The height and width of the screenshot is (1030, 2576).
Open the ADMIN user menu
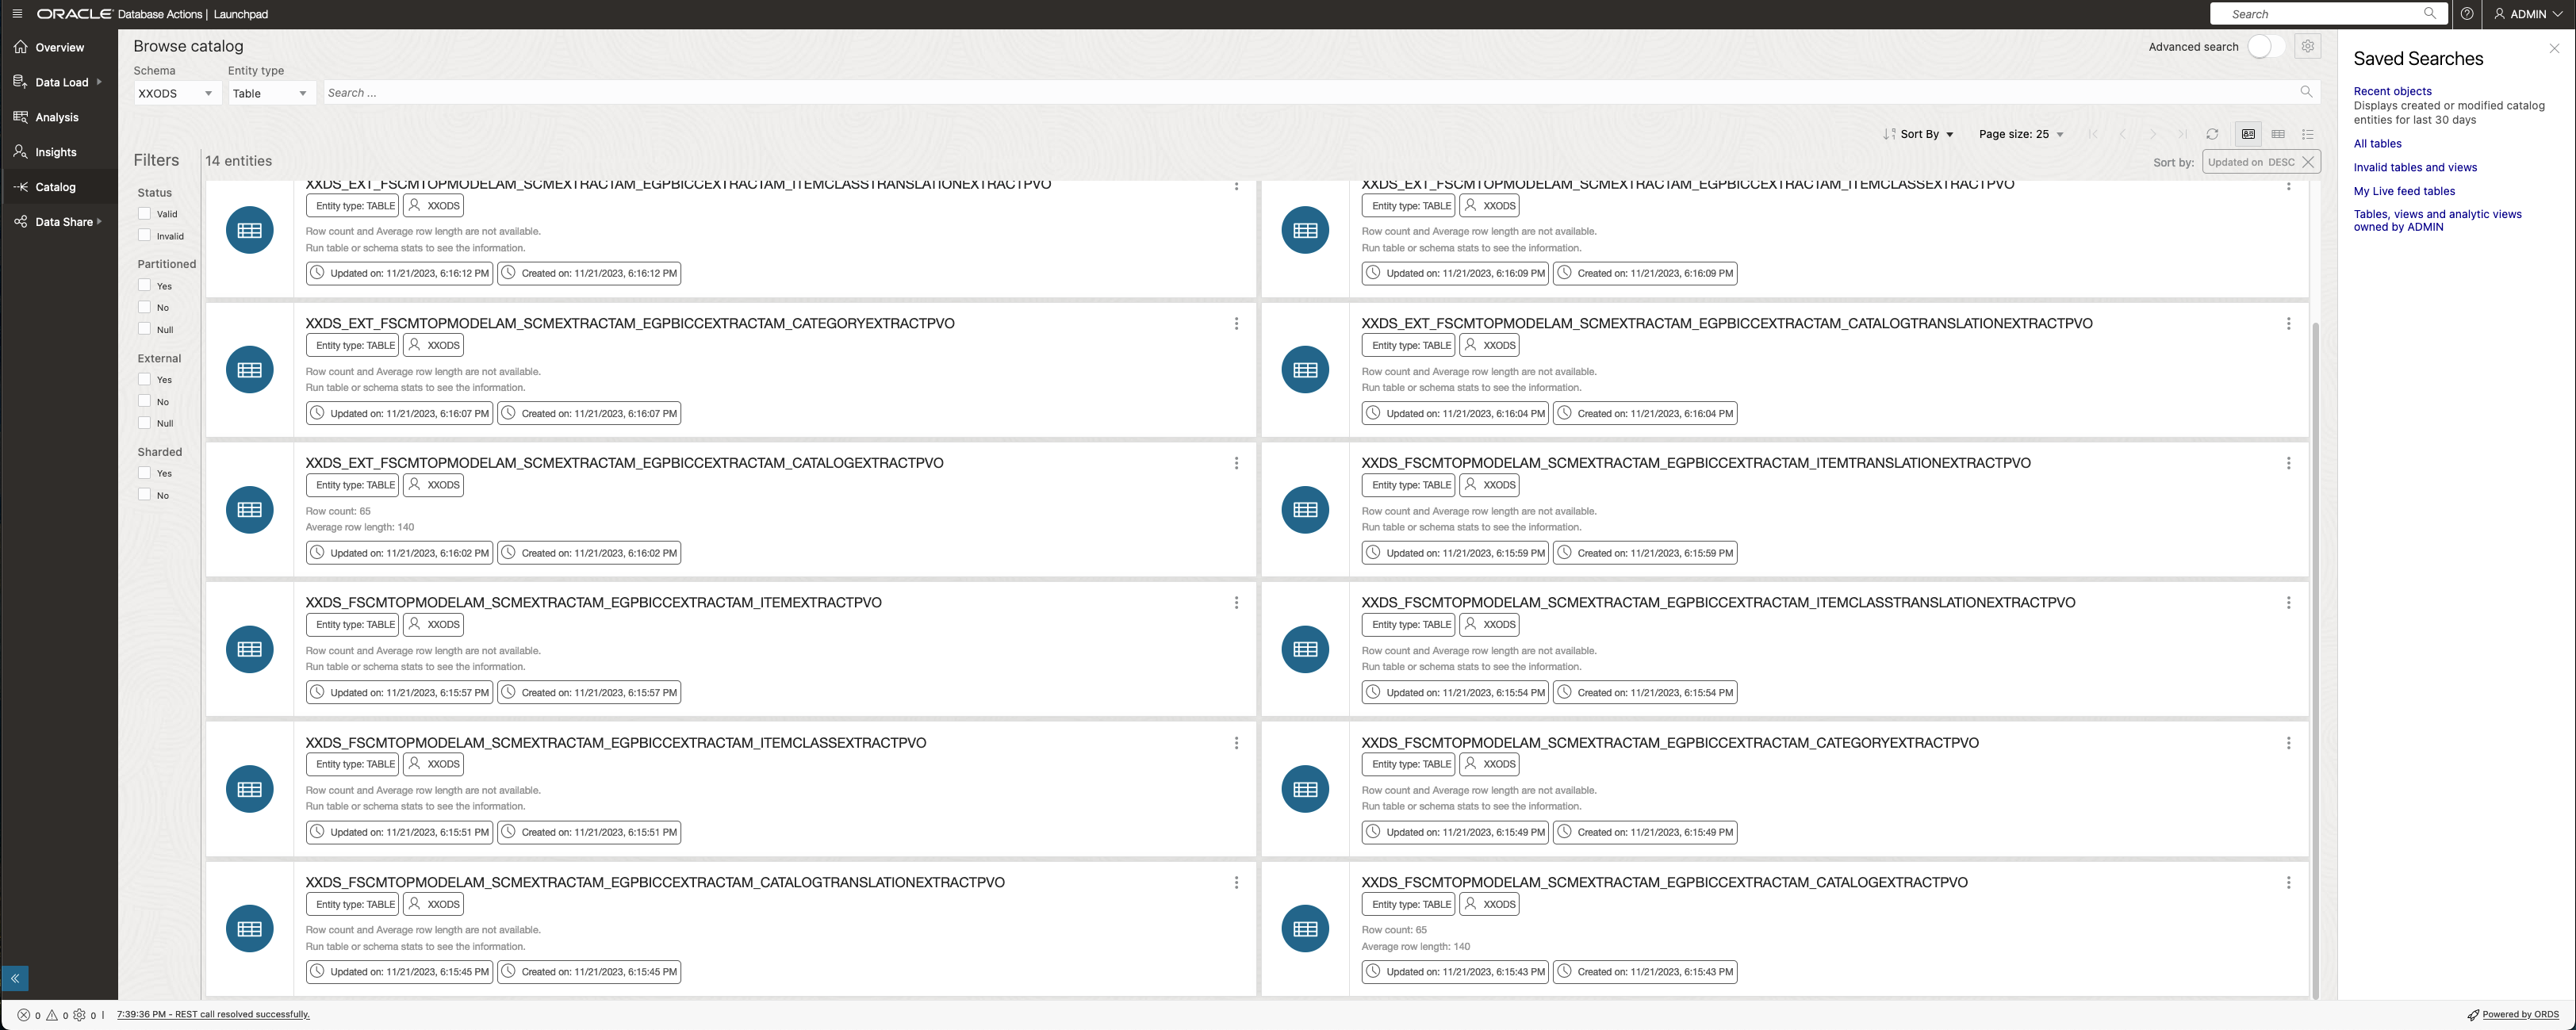click(x=2528, y=13)
